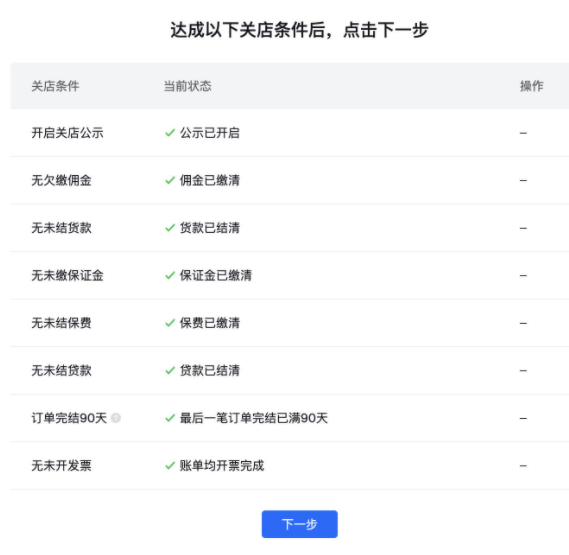The width and height of the screenshot is (569, 555).
Task: Click the 贷款已结清 status text
Action: tap(210, 371)
